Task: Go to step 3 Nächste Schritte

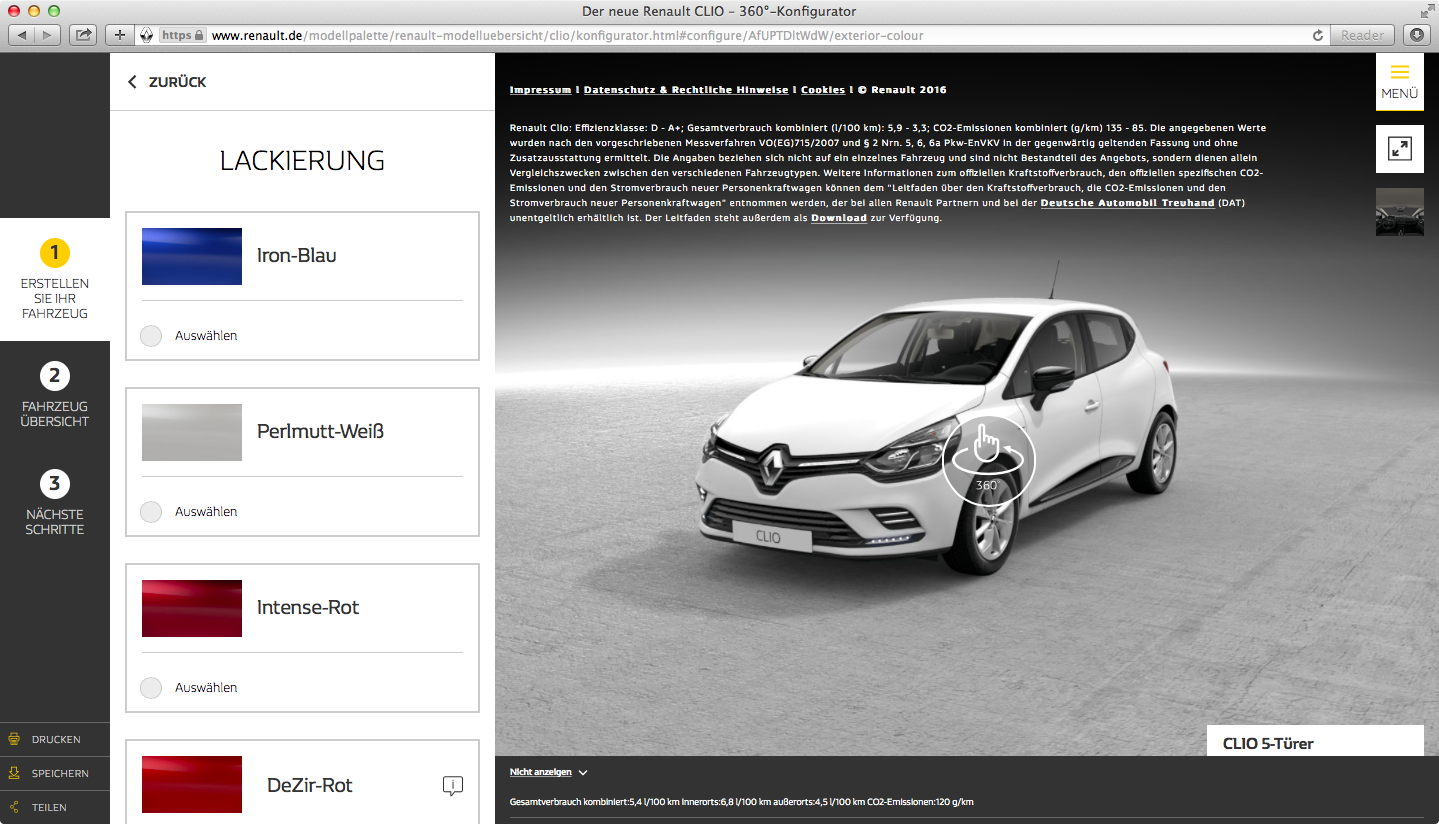Action: coord(55,503)
